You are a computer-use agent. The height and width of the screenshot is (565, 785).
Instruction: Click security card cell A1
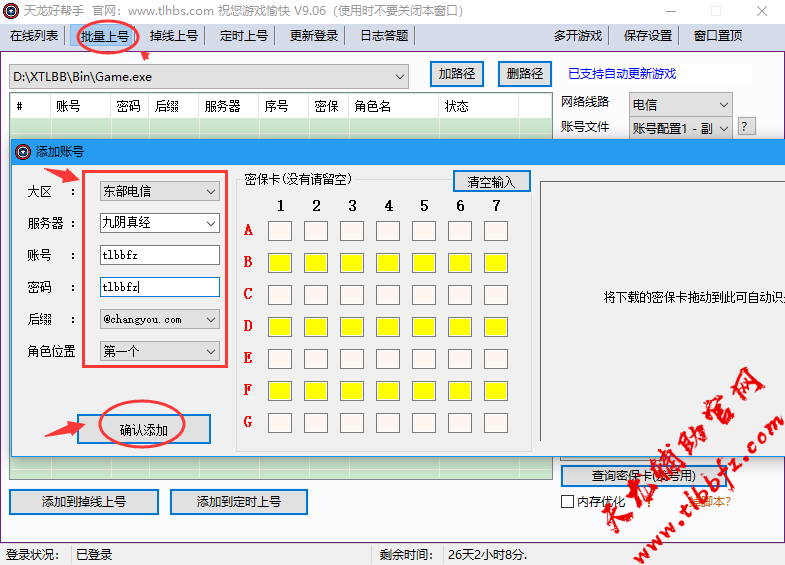click(x=280, y=231)
